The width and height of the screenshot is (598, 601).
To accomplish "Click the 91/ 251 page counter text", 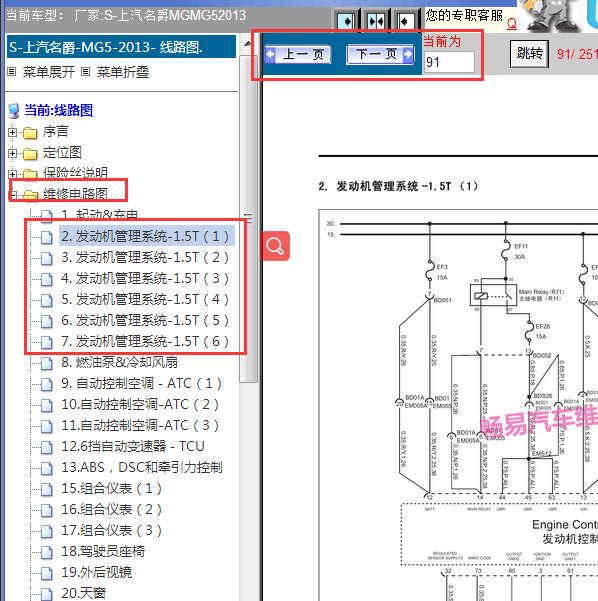I will (577, 54).
